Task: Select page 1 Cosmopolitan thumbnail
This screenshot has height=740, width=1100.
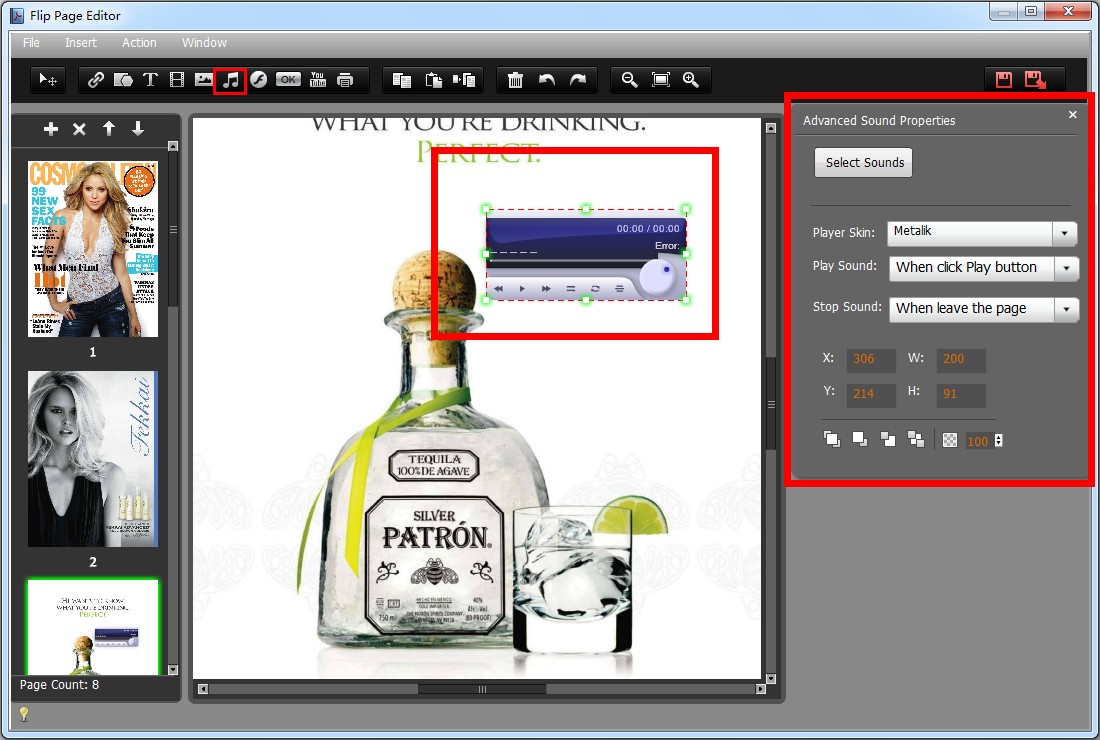Action: click(93, 249)
